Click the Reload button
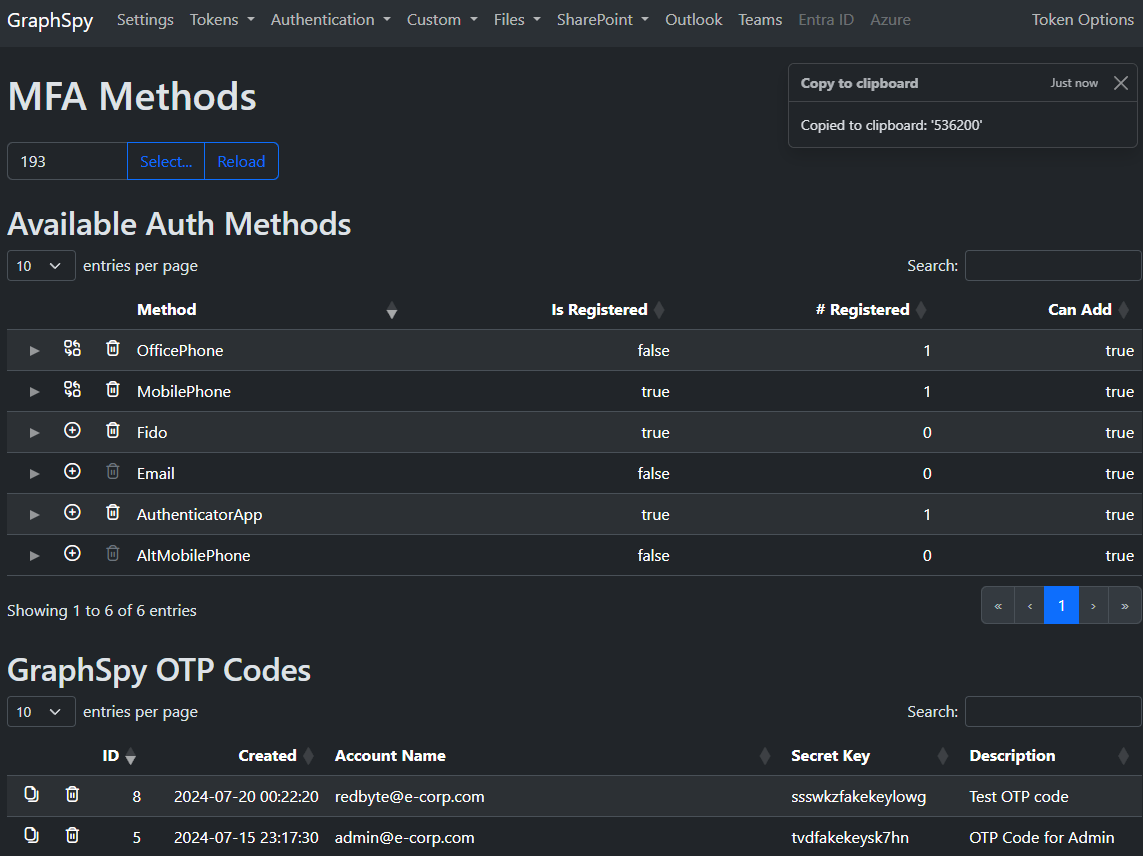Screen dimensions: 1143x856 pyautogui.click(x=241, y=161)
